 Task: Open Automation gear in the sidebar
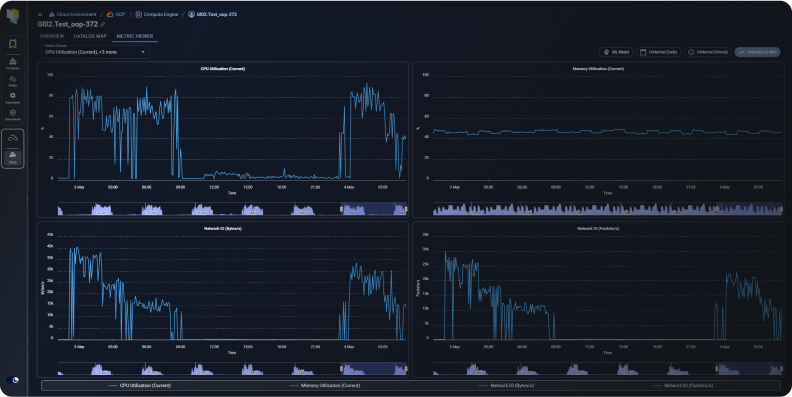click(x=13, y=97)
